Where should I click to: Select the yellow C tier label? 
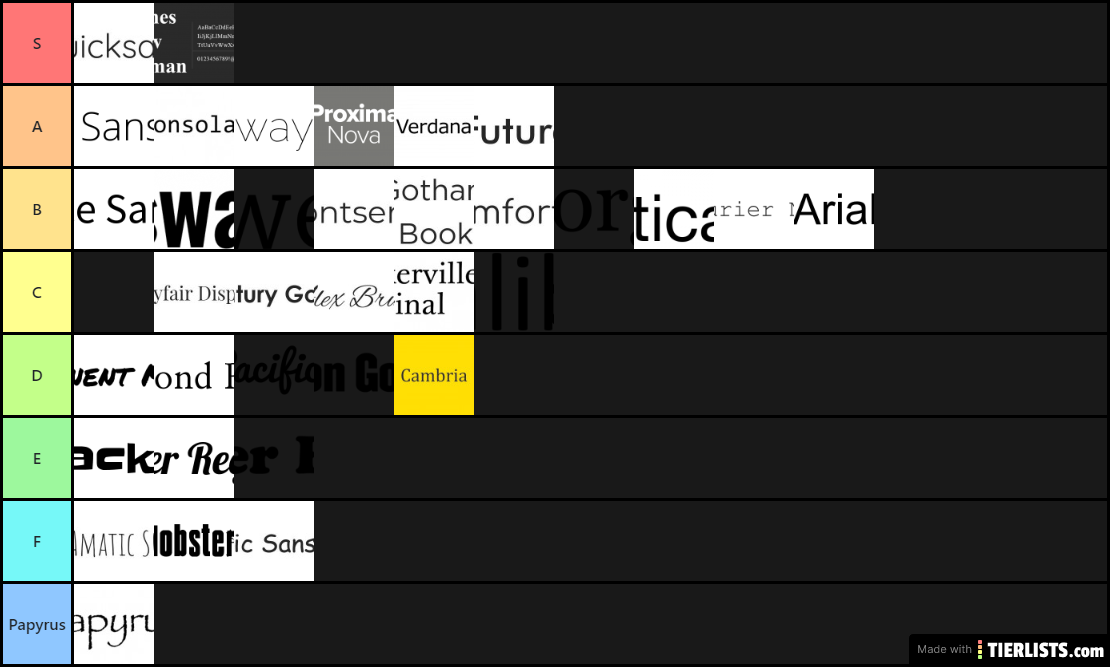(x=37, y=292)
